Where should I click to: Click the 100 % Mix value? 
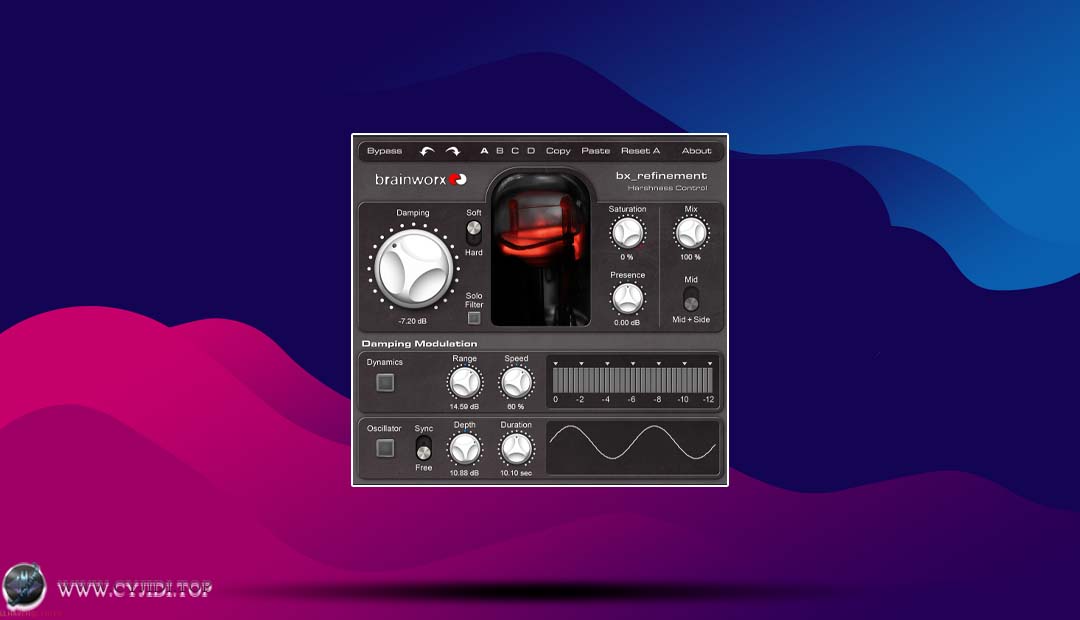click(x=690, y=257)
